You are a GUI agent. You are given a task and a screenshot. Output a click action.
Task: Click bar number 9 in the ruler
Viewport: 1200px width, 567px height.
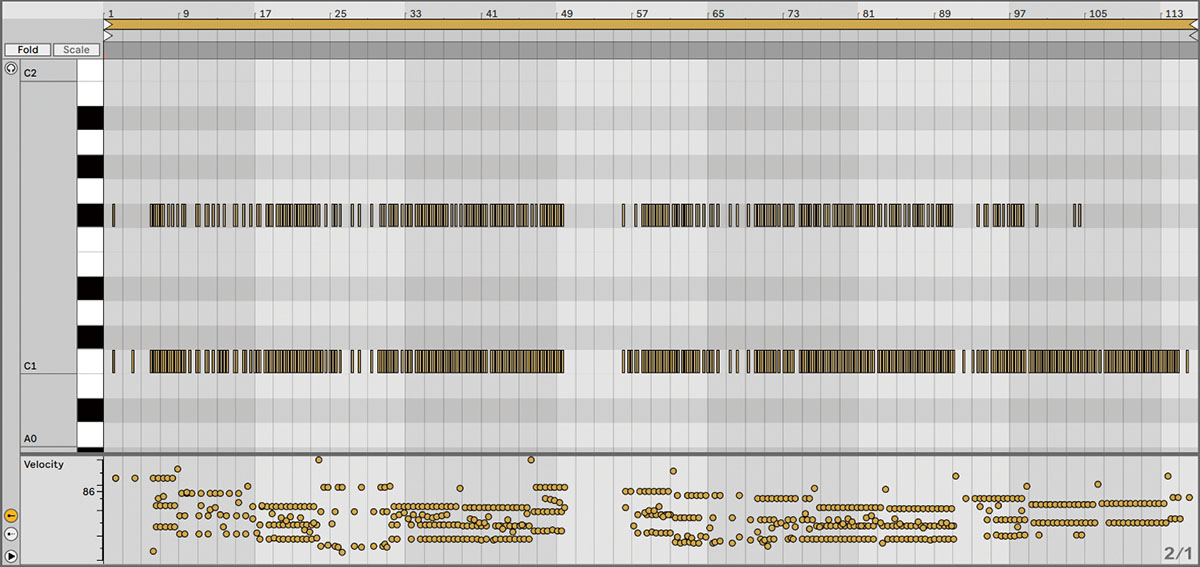(x=185, y=14)
